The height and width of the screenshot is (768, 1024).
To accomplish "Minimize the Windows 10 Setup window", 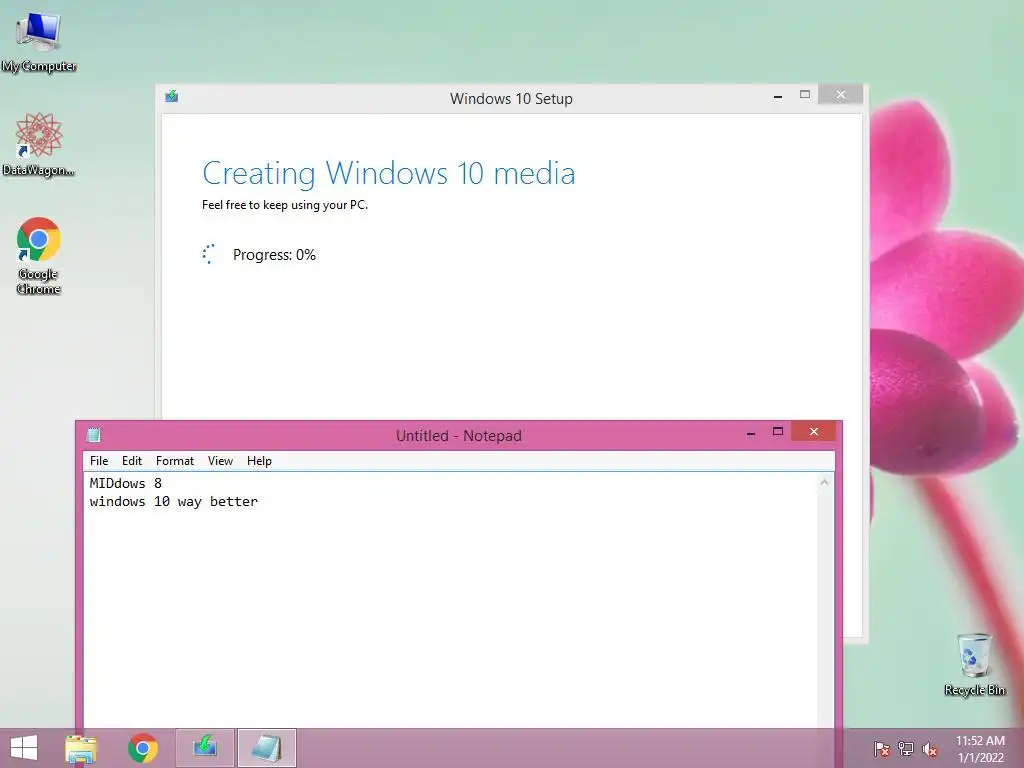I will [778, 95].
